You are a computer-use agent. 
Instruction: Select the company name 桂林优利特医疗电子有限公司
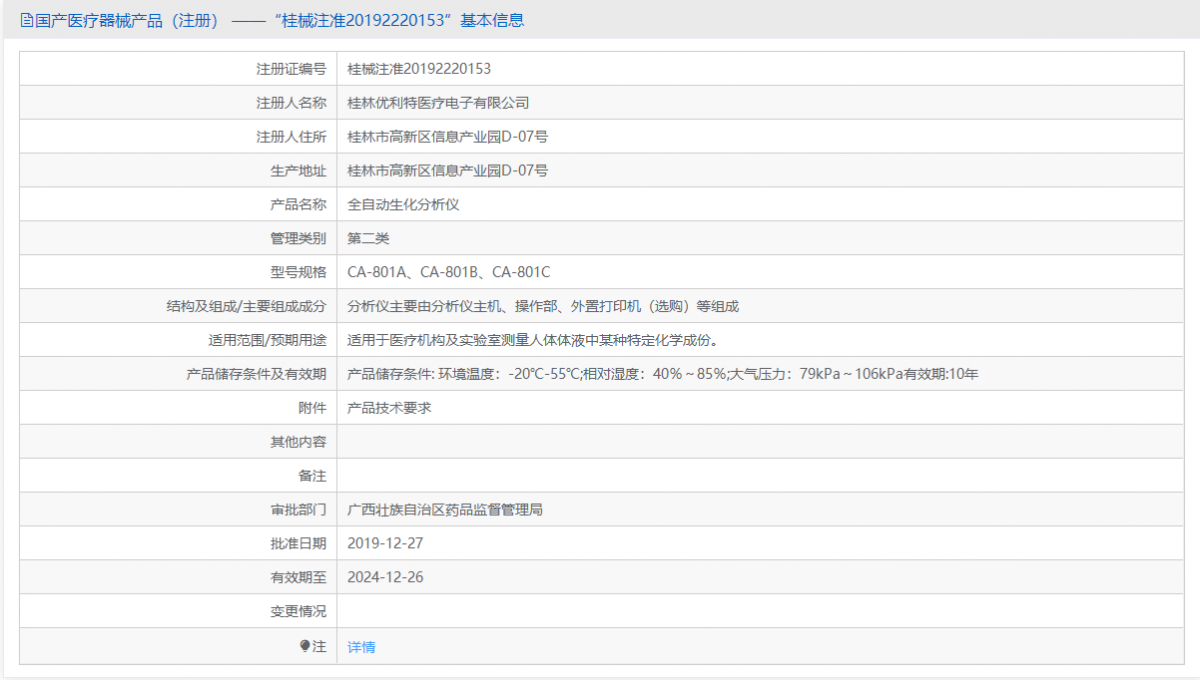tap(438, 103)
